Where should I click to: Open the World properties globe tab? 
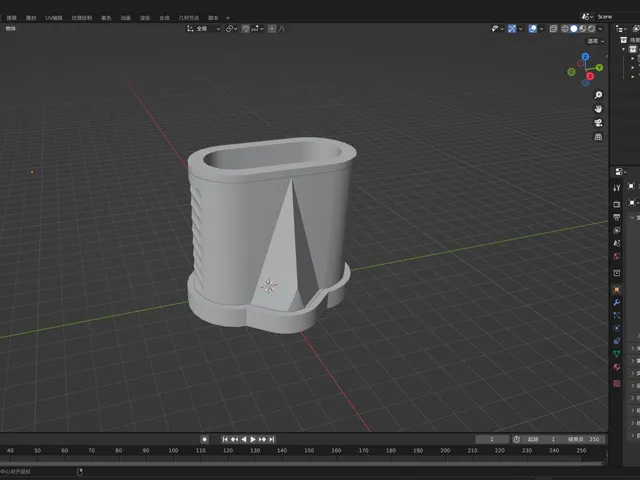pyautogui.click(x=616, y=256)
